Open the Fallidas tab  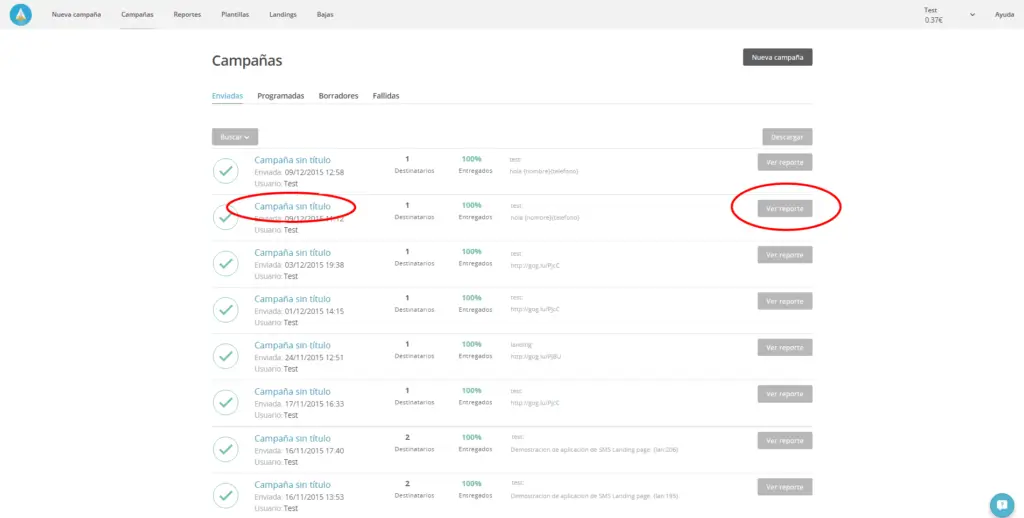[x=386, y=96]
